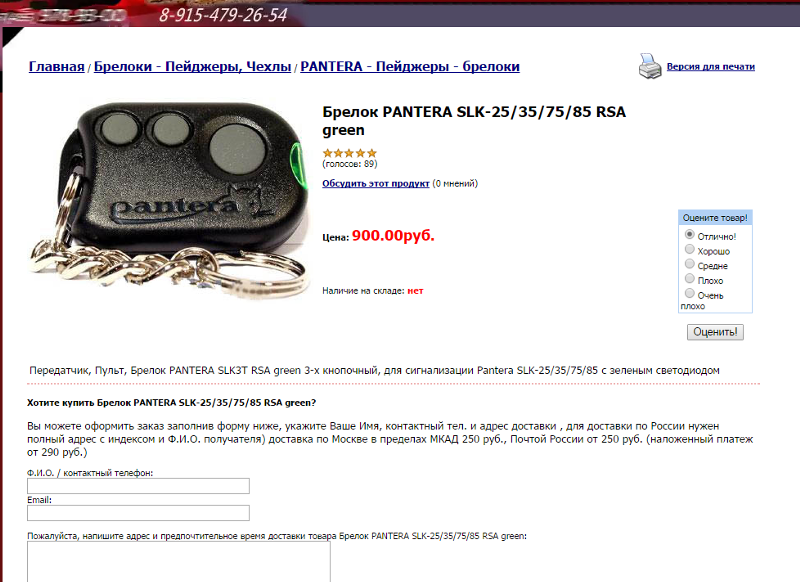Viewport: 800px width, 582px height.
Task: Submit rating with Оценить! button
Action: click(x=715, y=332)
